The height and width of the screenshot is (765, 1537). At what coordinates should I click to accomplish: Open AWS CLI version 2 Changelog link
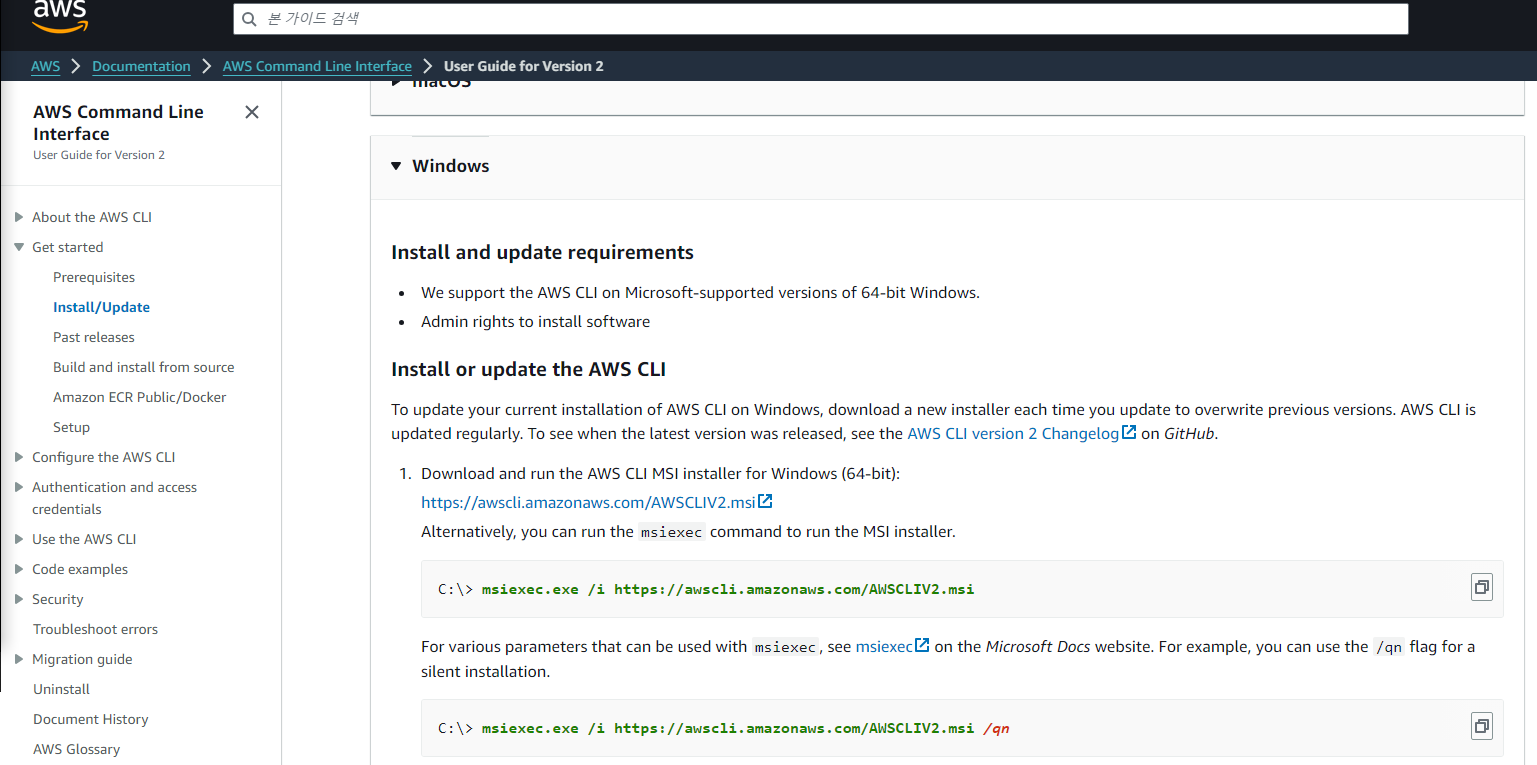(x=1013, y=433)
